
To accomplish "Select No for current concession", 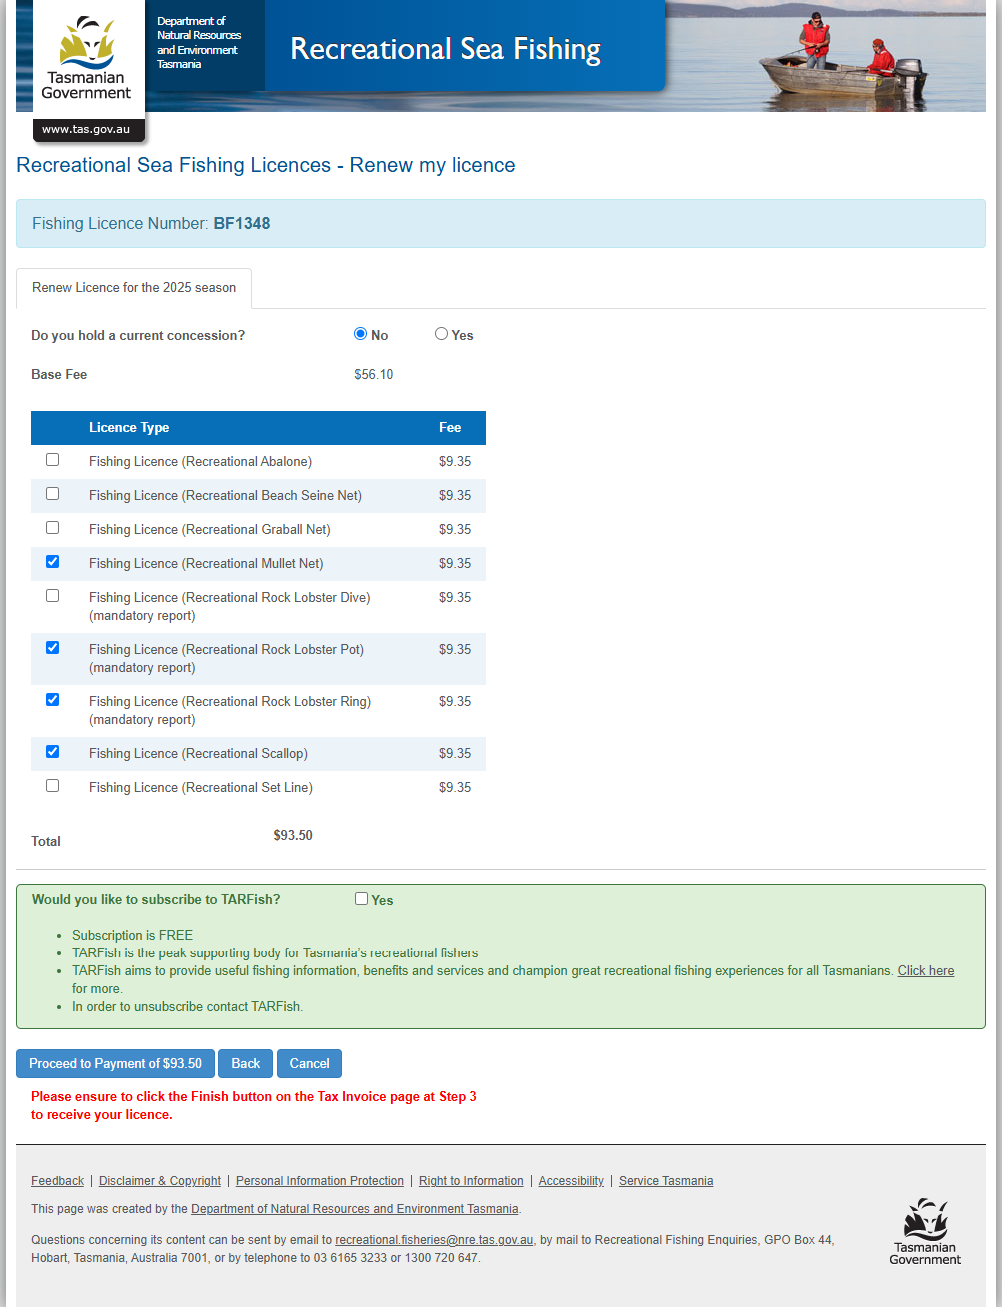I will [x=361, y=334].
